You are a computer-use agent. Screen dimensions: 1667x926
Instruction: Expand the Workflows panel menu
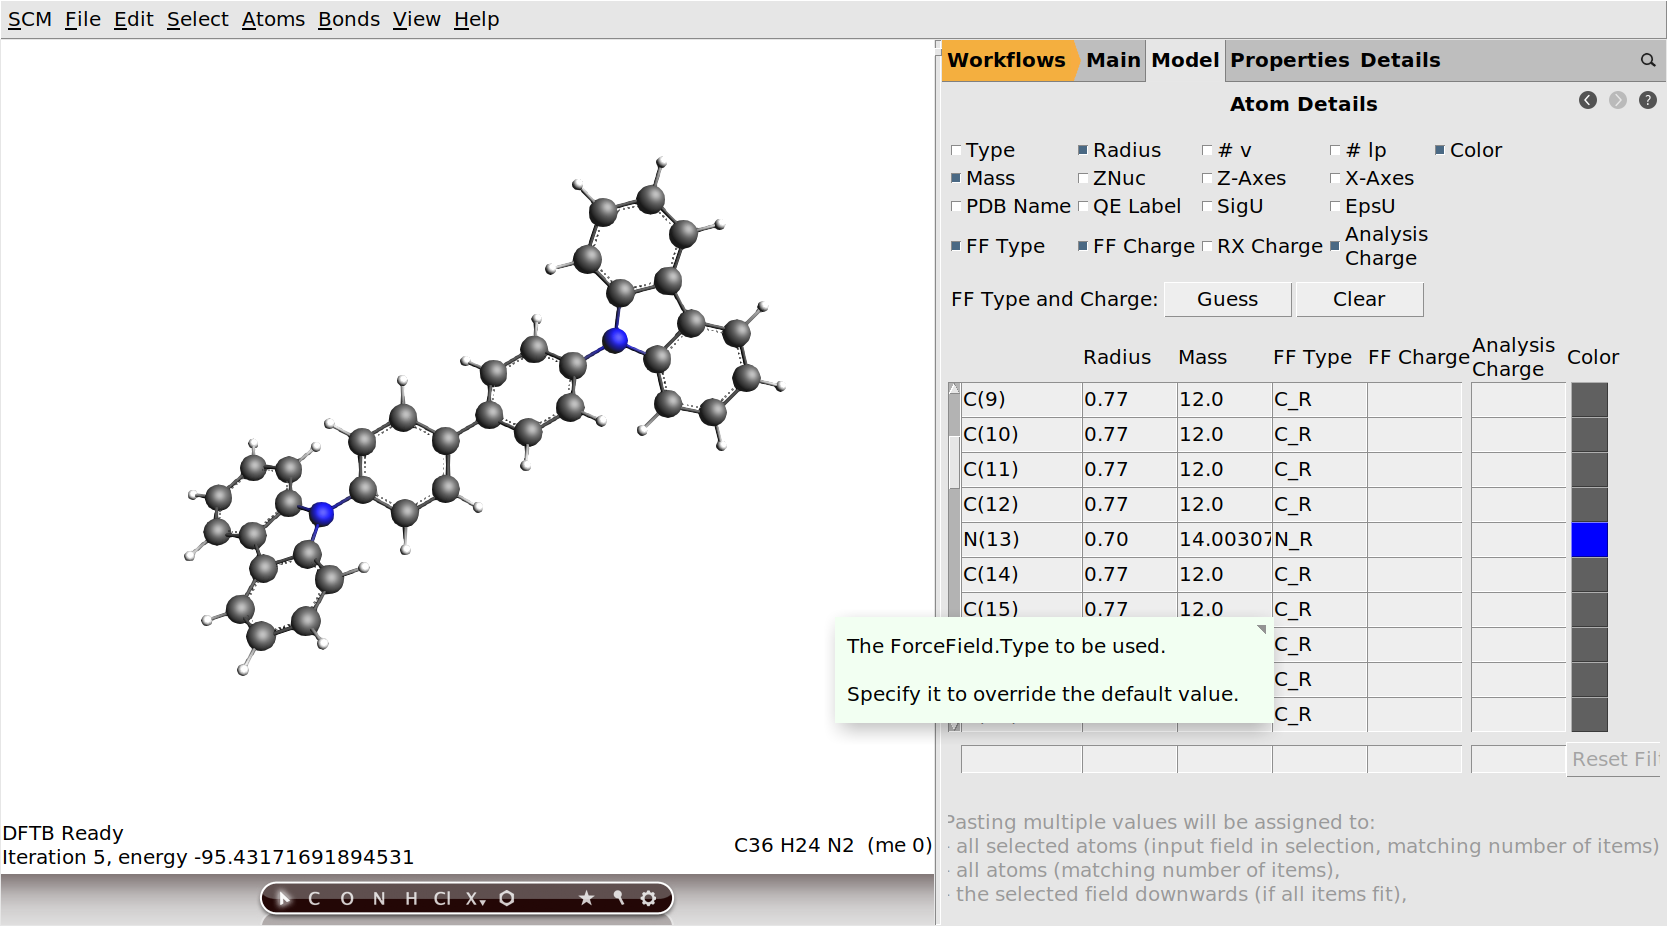coord(1006,60)
